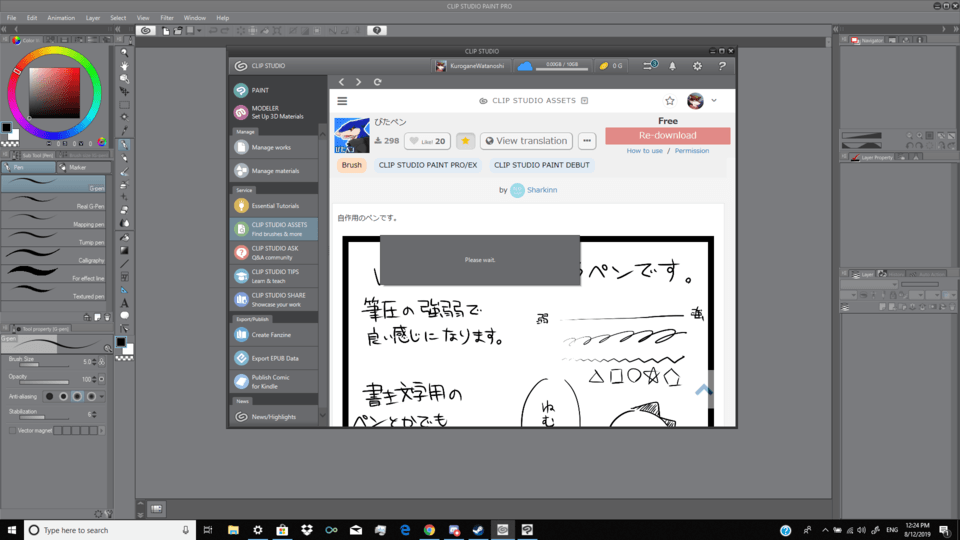Reload the Clip Studio Assets page
The width and height of the screenshot is (960, 540).
point(378,82)
